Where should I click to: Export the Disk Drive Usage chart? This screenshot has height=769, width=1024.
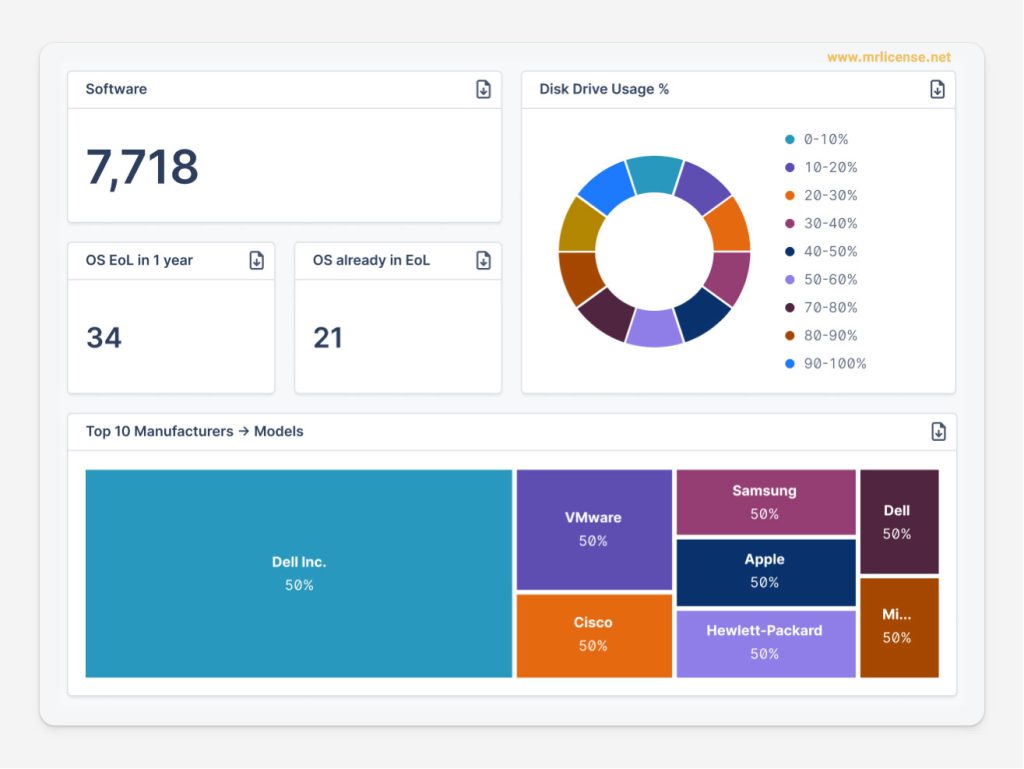(x=937, y=89)
